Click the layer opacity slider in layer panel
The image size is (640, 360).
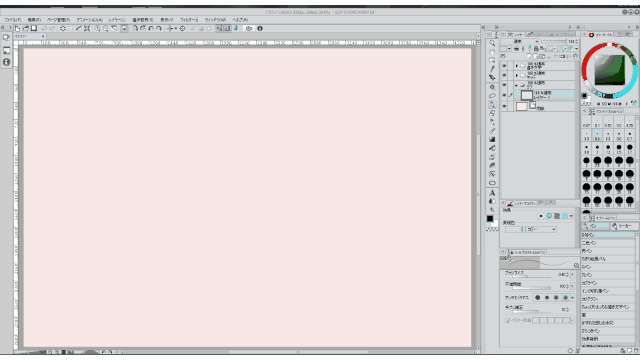click(553, 42)
